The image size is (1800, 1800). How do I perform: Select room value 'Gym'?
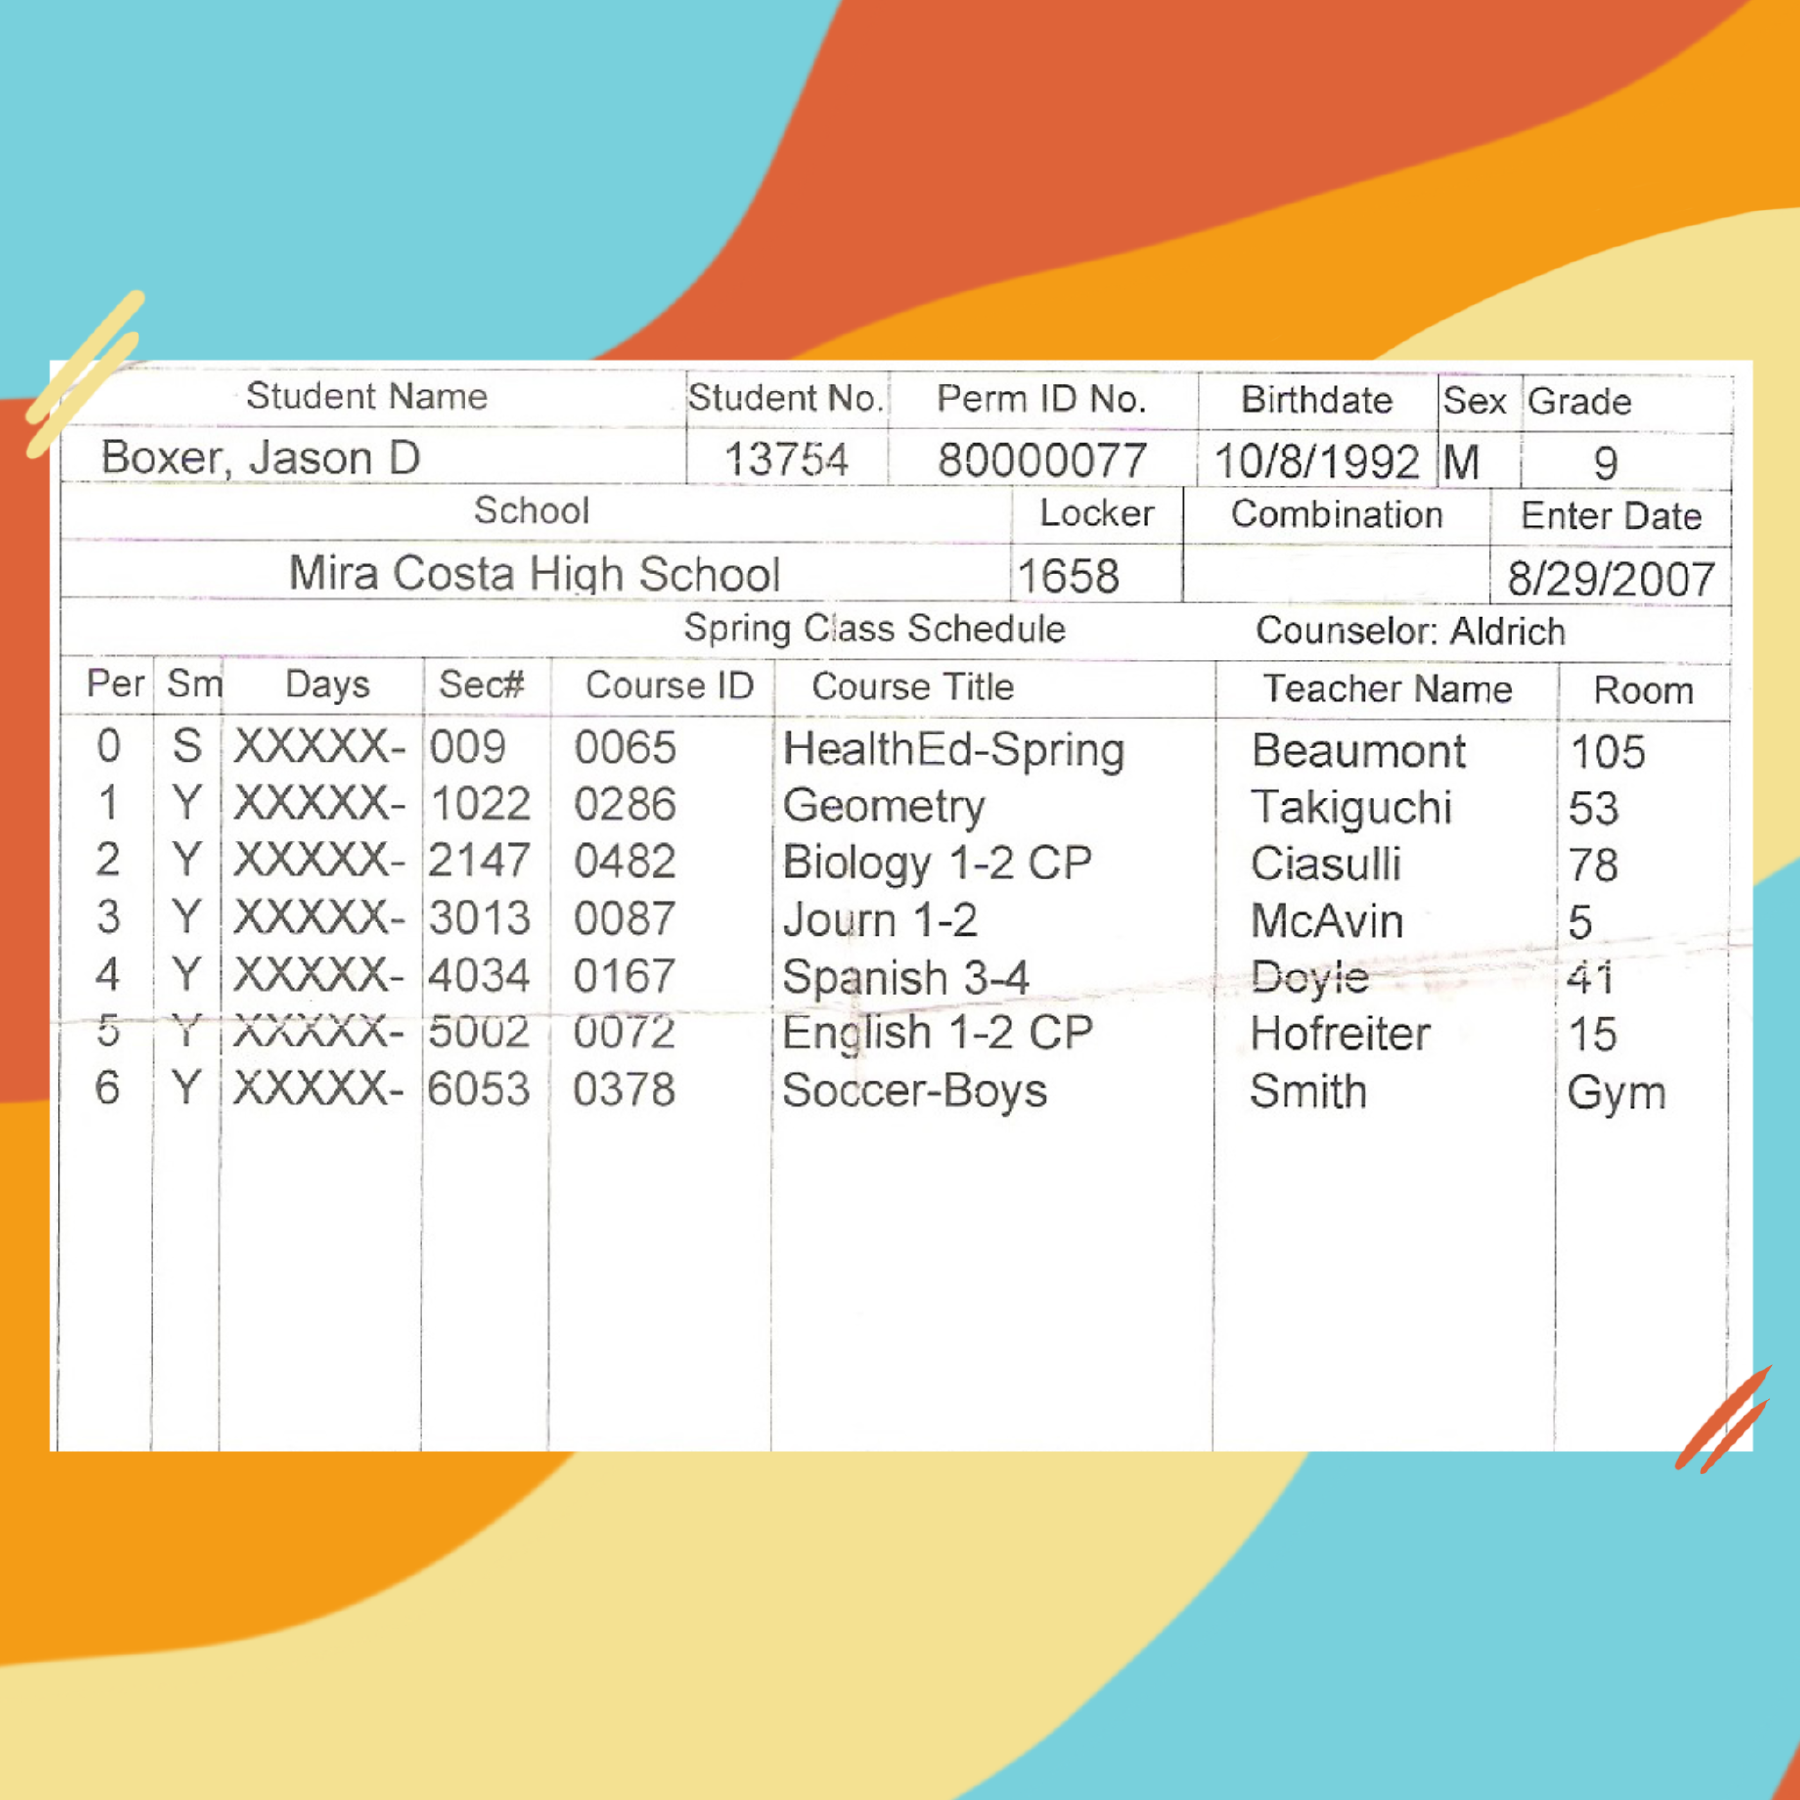pyautogui.click(x=1616, y=1093)
